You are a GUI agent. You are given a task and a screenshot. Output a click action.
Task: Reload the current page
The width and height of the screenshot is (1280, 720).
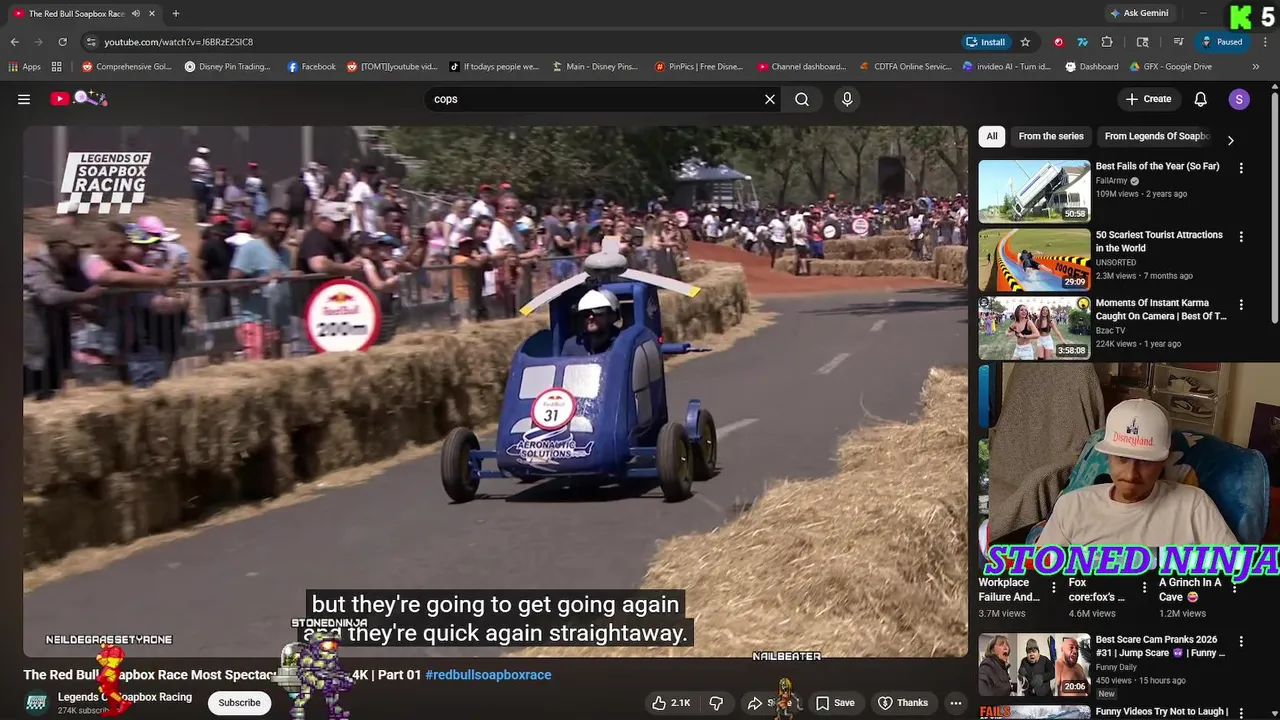tap(62, 42)
